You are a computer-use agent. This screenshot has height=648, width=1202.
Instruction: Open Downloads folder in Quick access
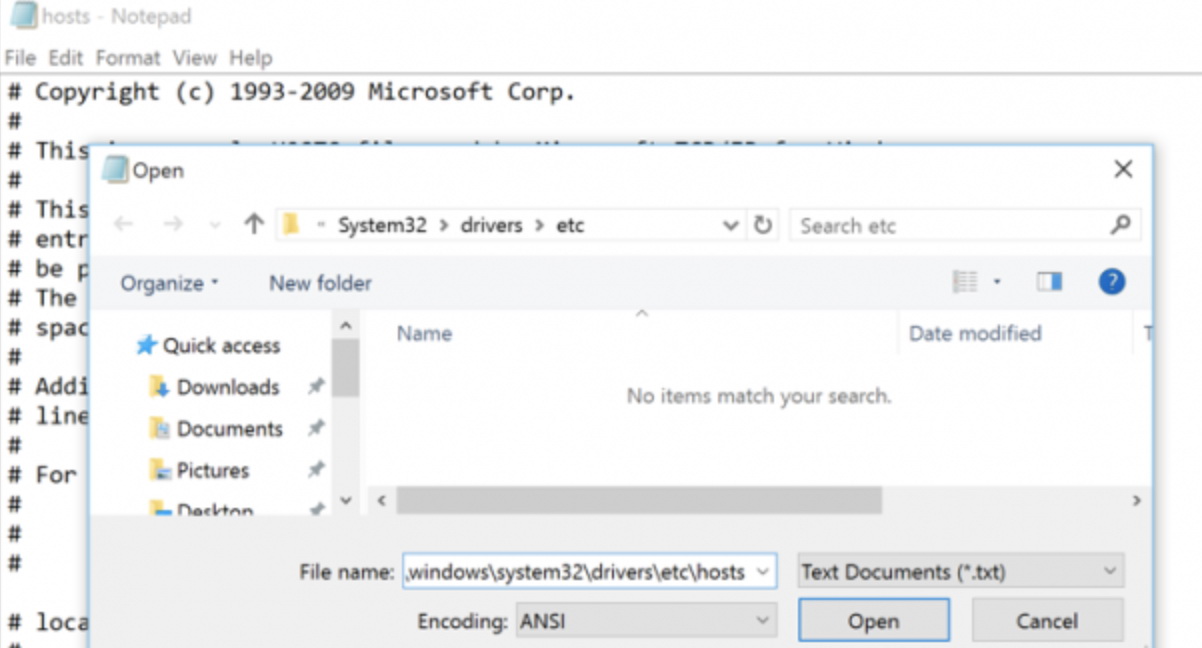227,387
